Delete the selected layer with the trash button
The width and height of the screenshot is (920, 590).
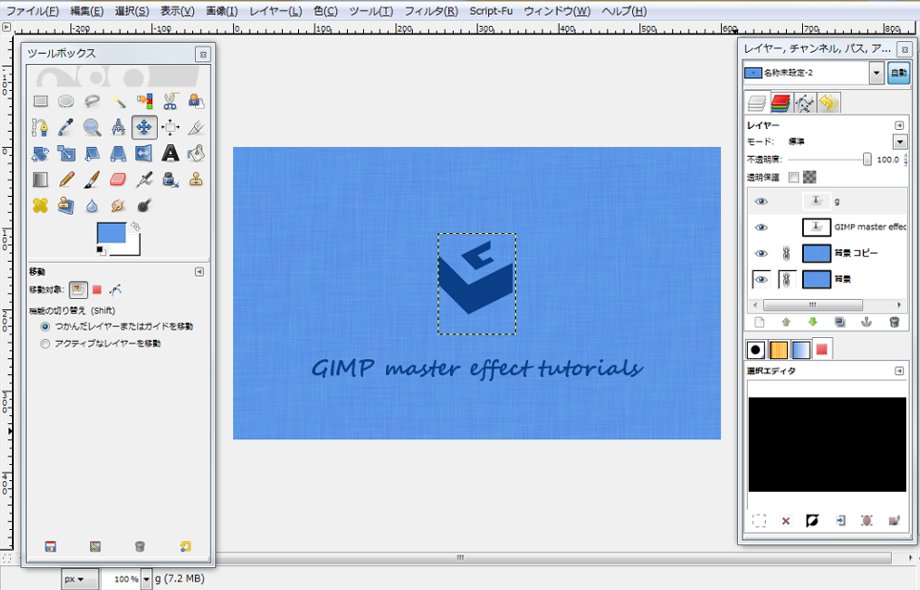point(892,321)
